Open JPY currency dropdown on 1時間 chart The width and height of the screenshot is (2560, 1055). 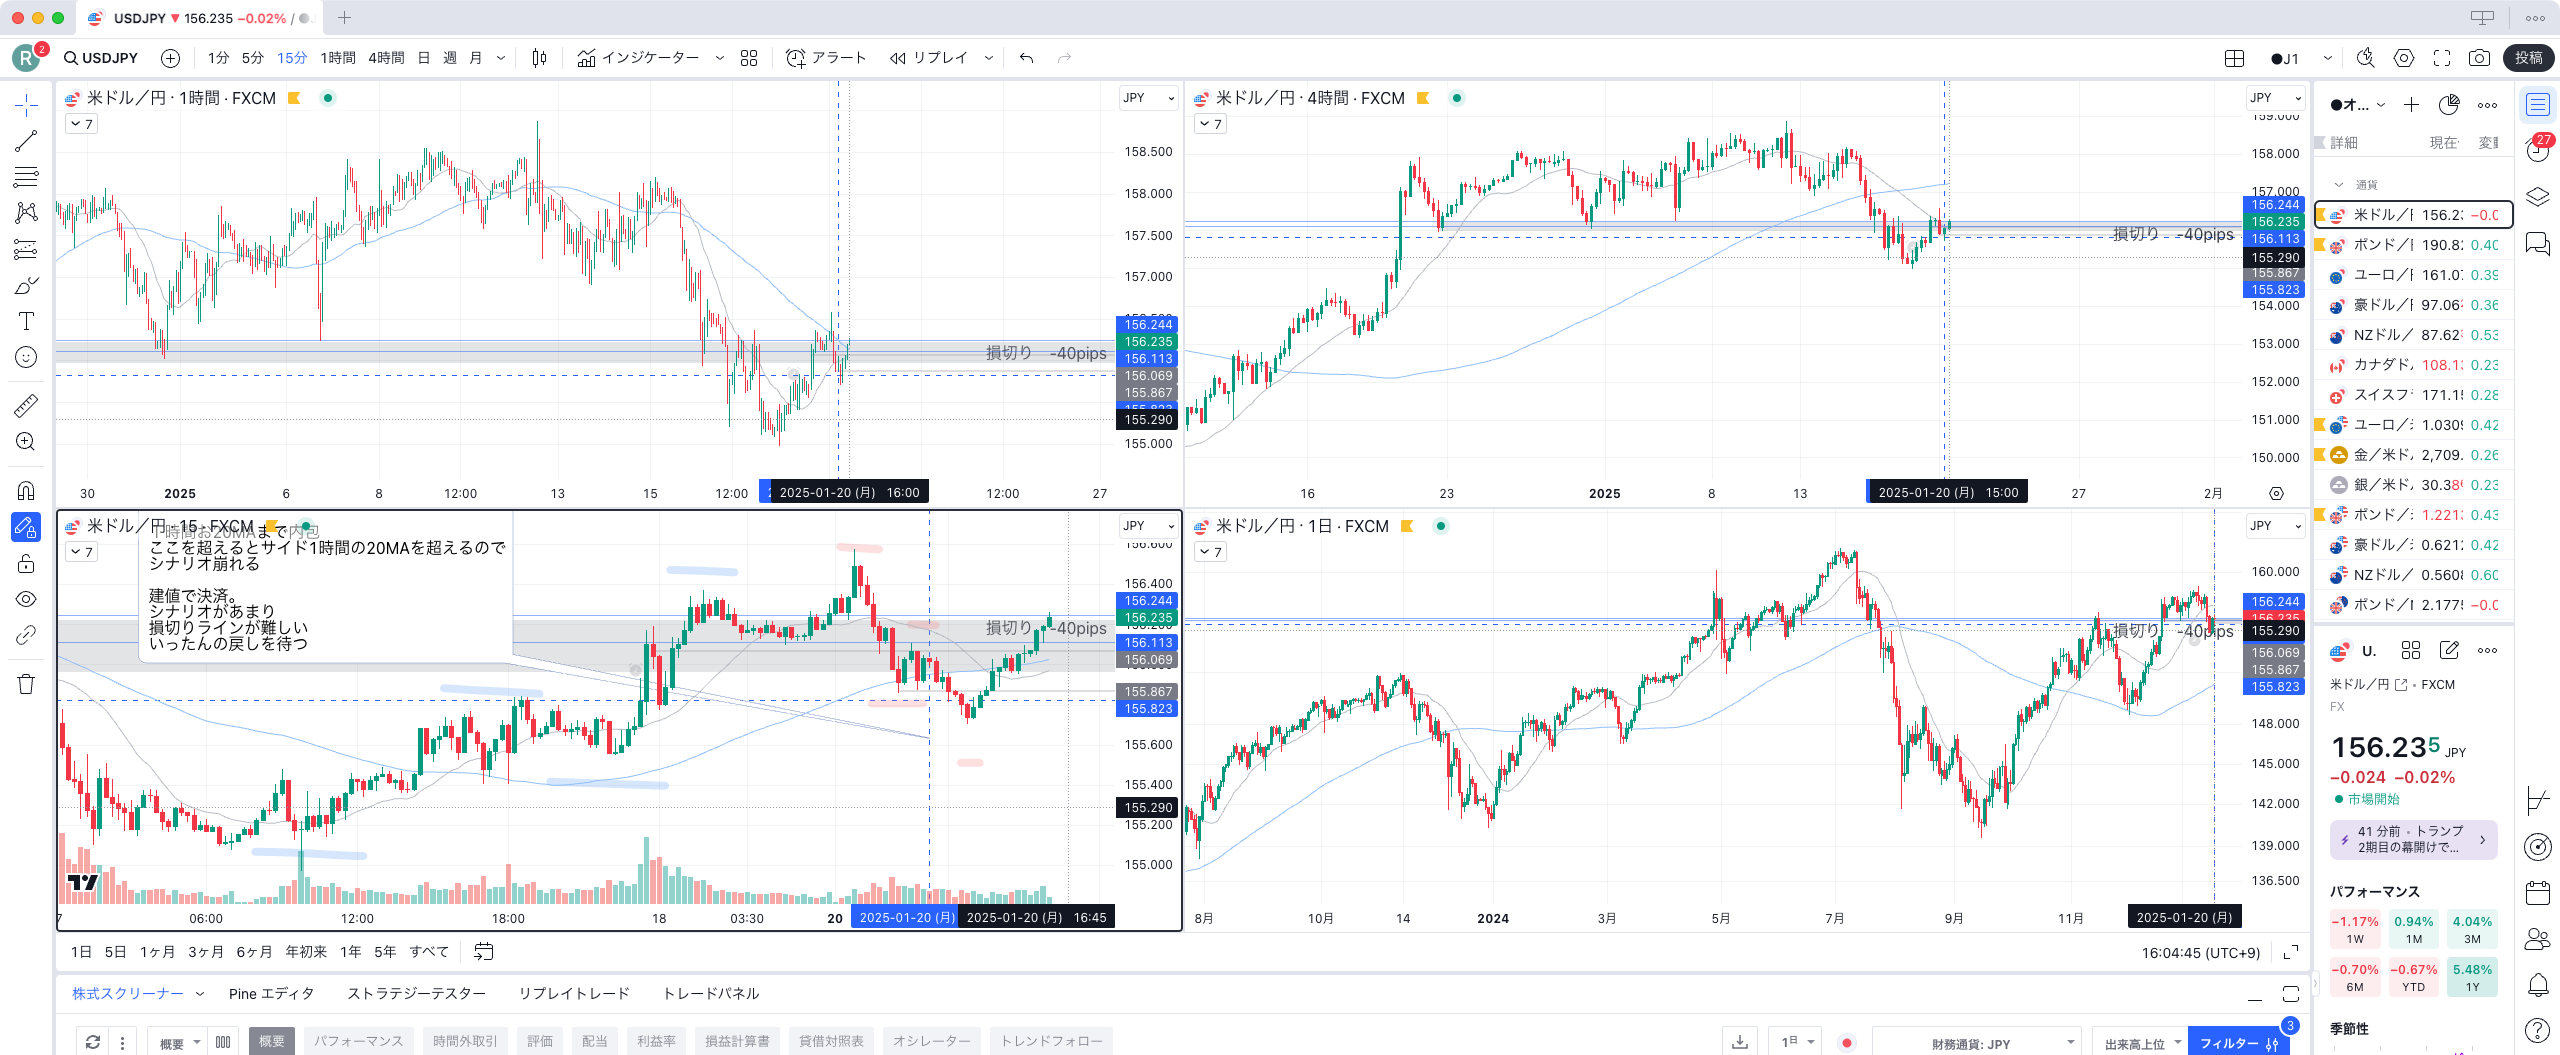[x=1148, y=98]
